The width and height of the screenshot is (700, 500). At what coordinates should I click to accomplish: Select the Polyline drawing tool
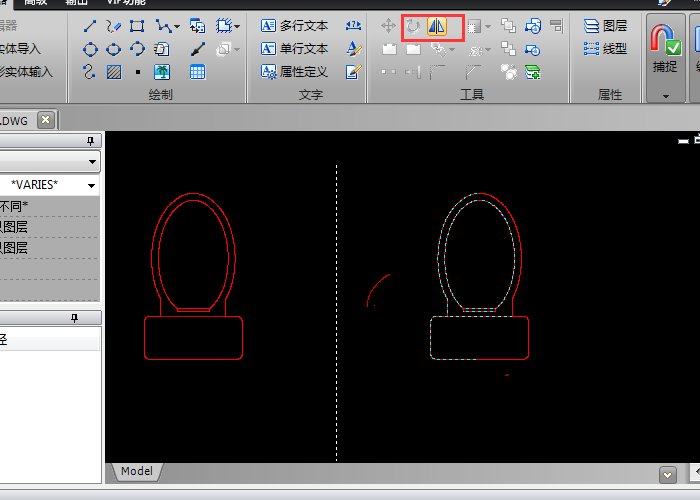click(x=163, y=26)
